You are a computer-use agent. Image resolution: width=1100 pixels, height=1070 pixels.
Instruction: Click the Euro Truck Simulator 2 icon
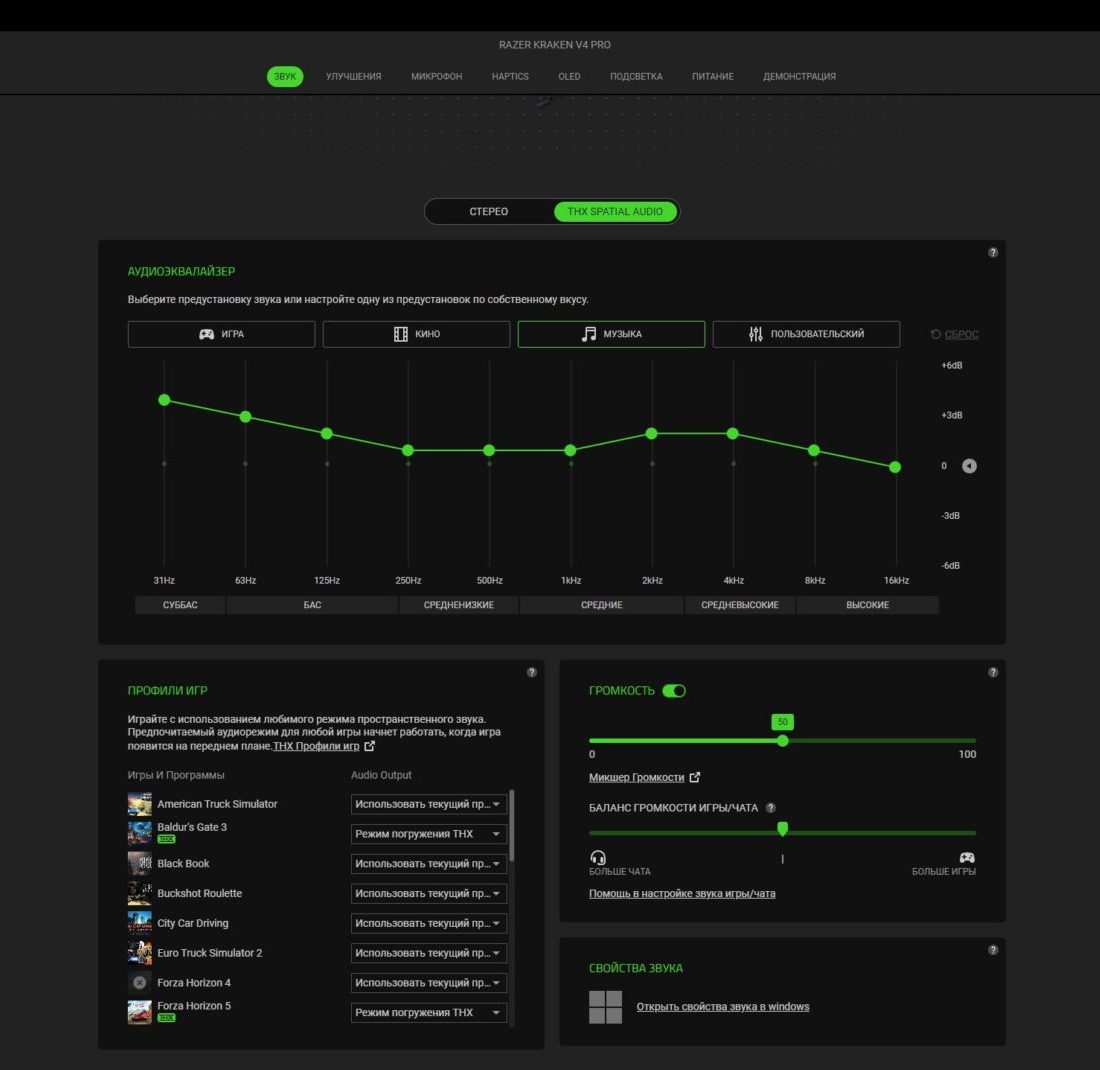coord(140,953)
